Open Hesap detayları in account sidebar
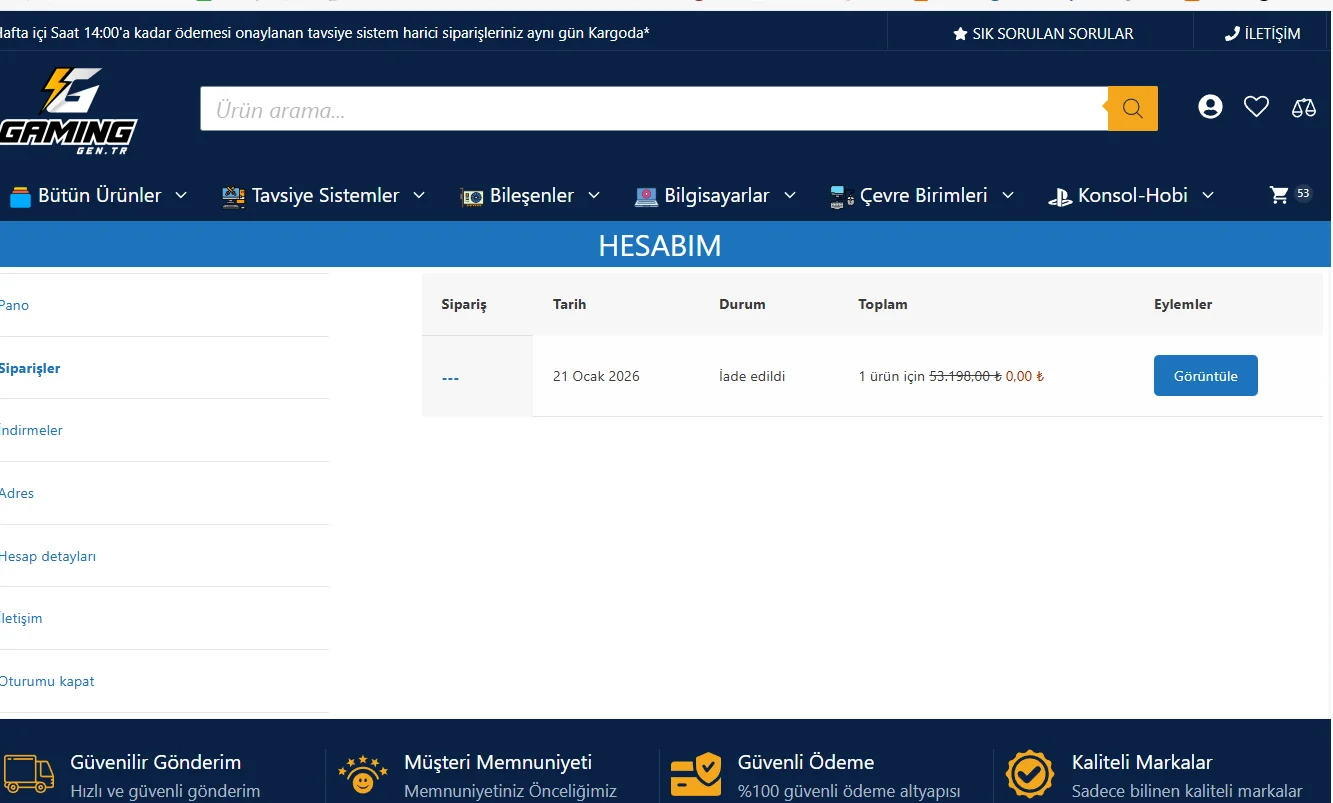The height and width of the screenshot is (803, 1333). pyautogui.click(x=48, y=556)
